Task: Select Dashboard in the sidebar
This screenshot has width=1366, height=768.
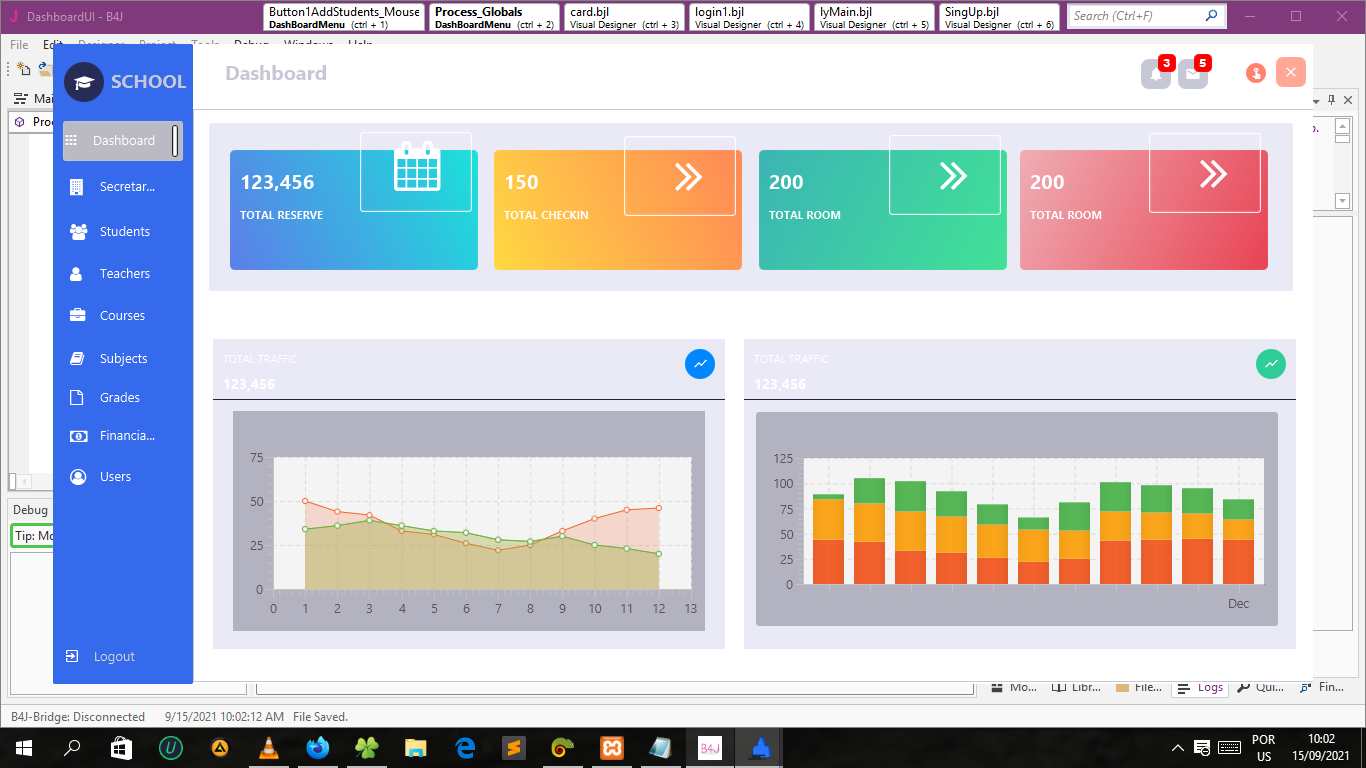Action: [x=123, y=141]
